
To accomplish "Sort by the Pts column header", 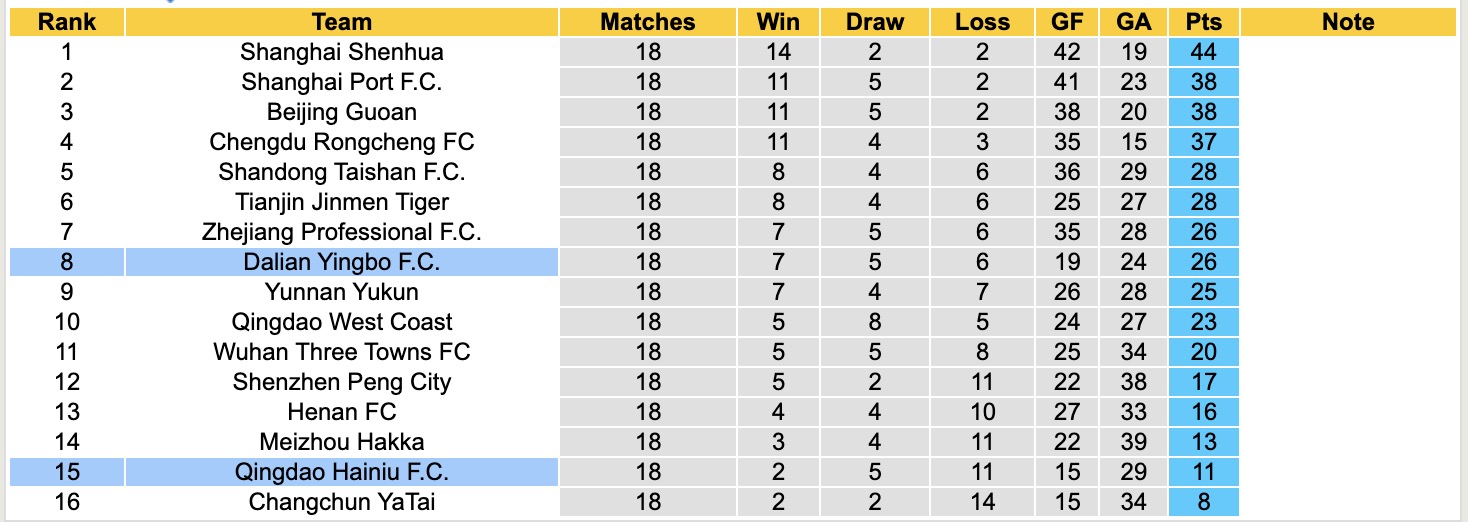I will coord(1204,22).
